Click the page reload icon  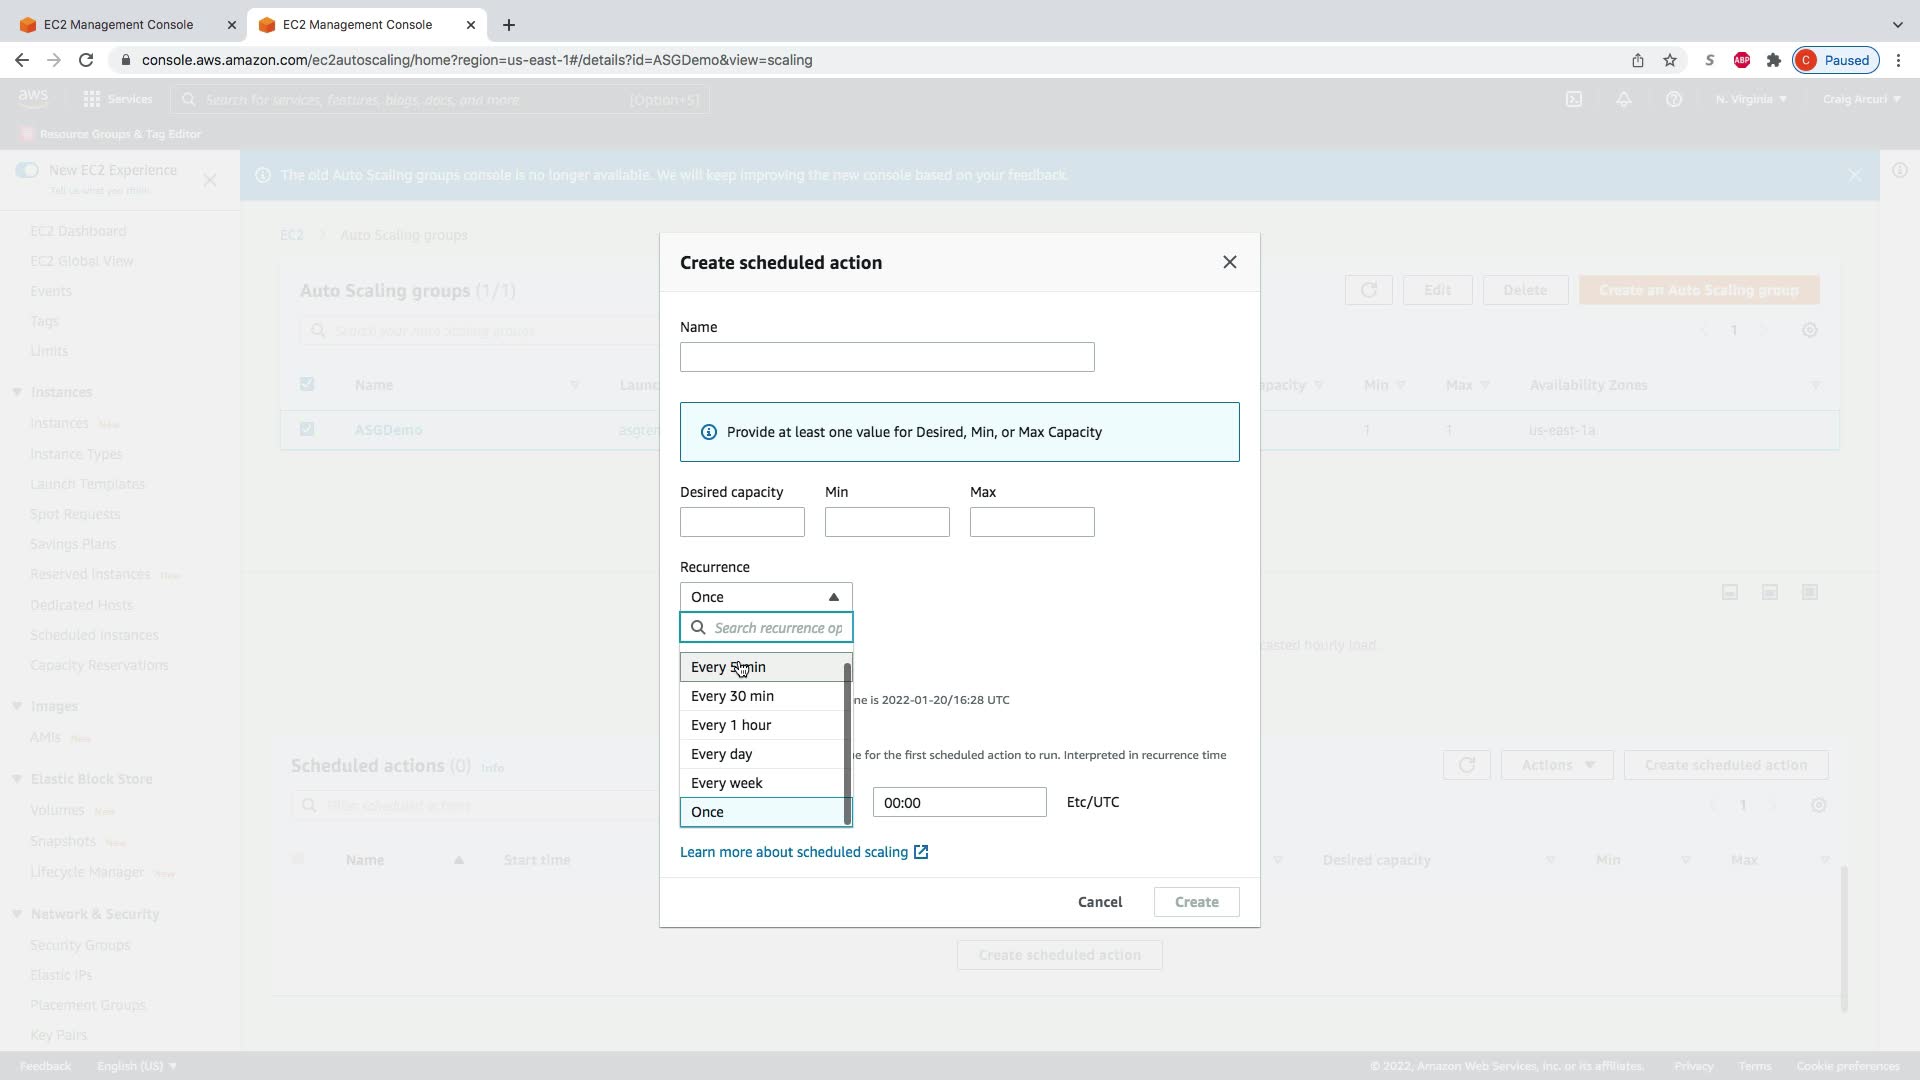pyautogui.click(x=86, y=60)
